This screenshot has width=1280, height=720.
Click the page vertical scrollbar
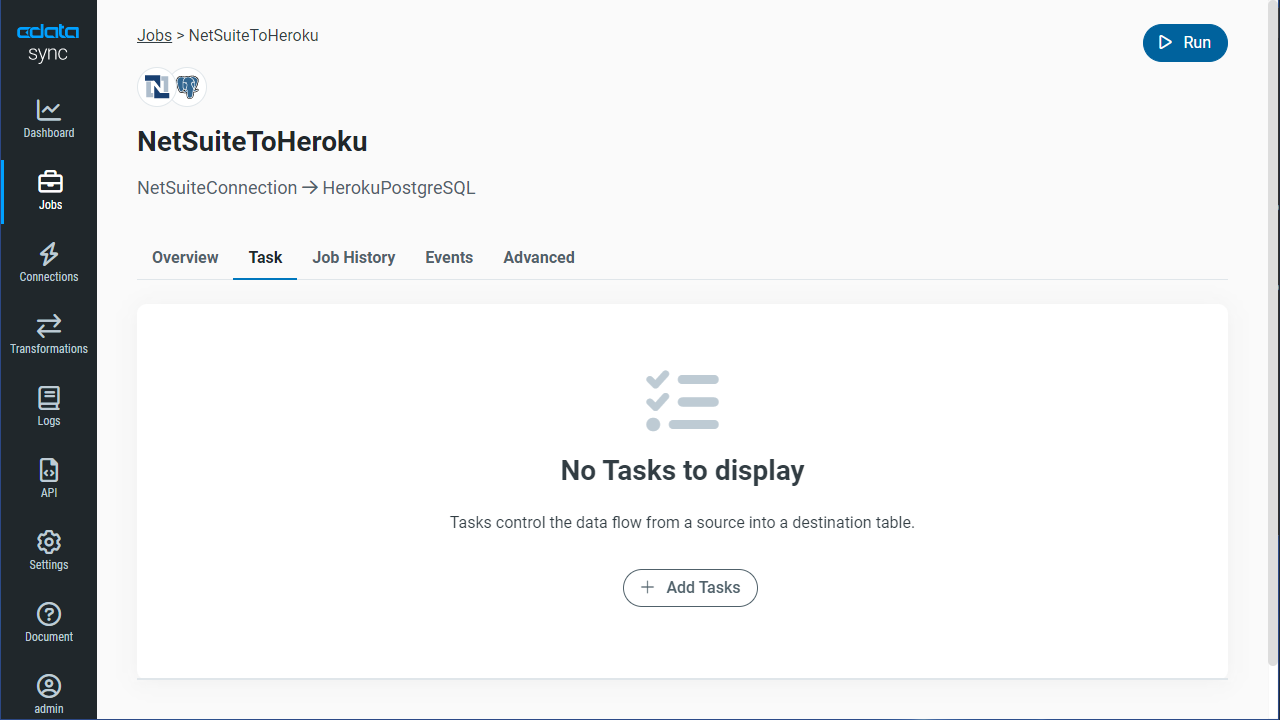click(1273, 333)
